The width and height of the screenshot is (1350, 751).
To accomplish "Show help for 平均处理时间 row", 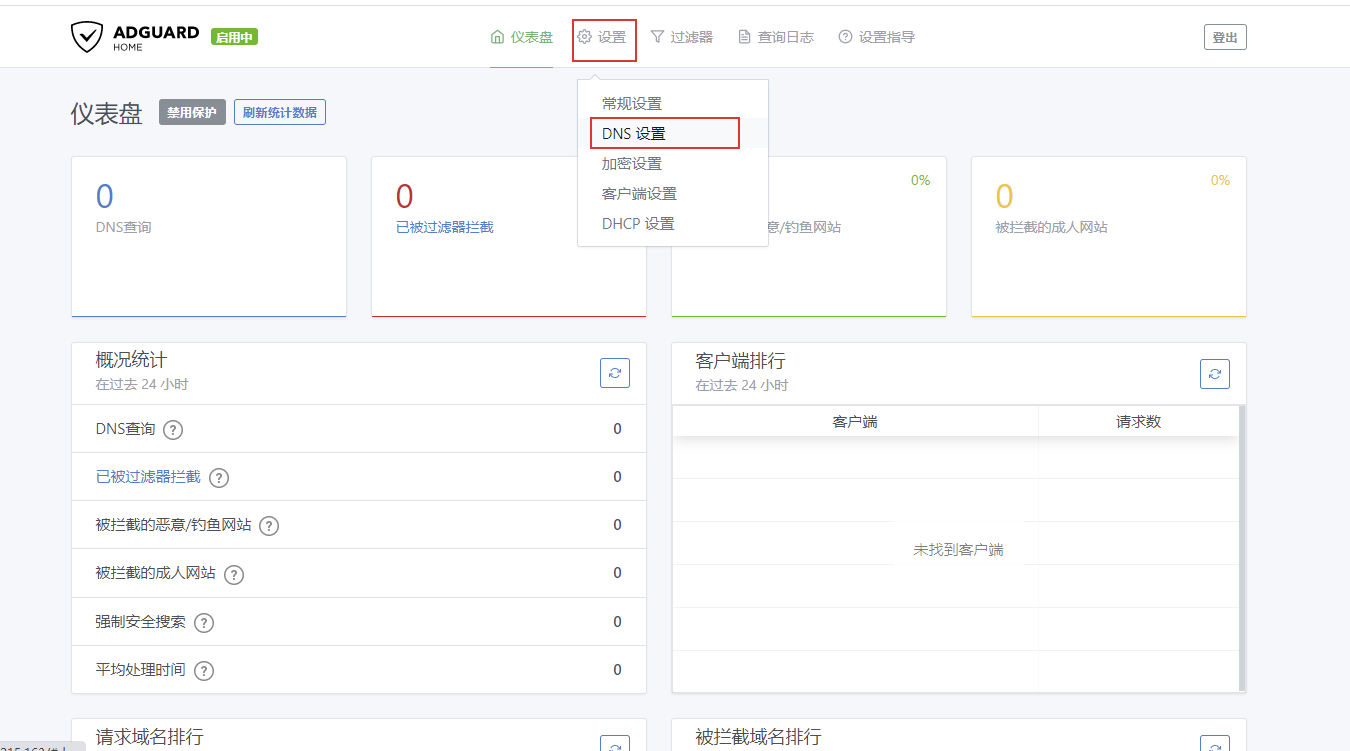I will pyautogui.click(x=204, y=670).
